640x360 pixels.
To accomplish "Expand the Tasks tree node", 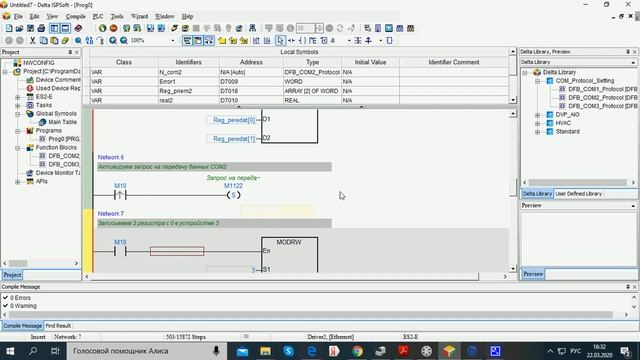I will (18, 105).
